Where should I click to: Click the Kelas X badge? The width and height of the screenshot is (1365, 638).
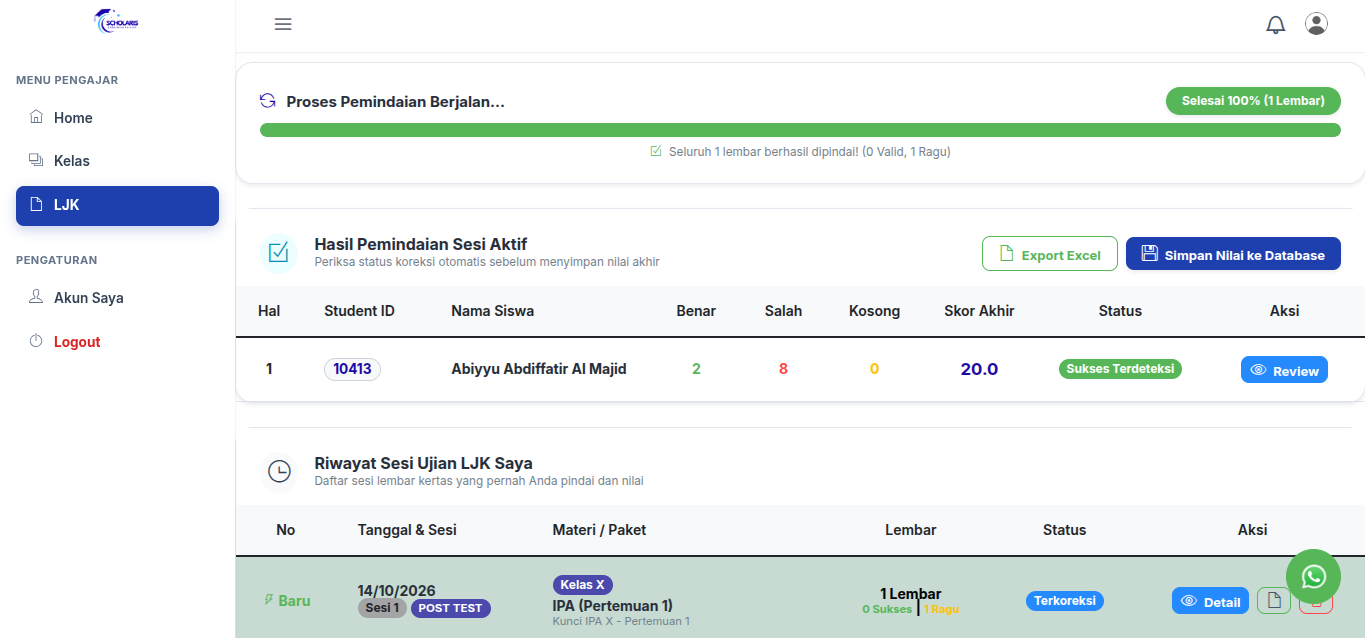[583, 585]
